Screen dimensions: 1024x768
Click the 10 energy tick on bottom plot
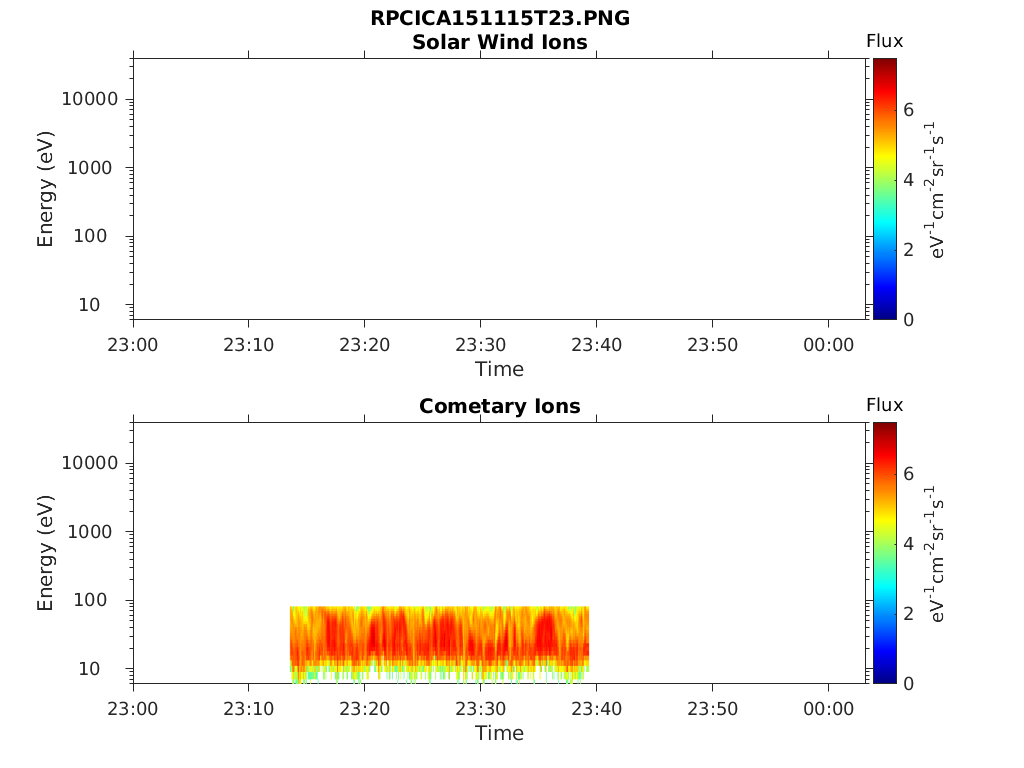pyautogui.click(x=89, y=669)
